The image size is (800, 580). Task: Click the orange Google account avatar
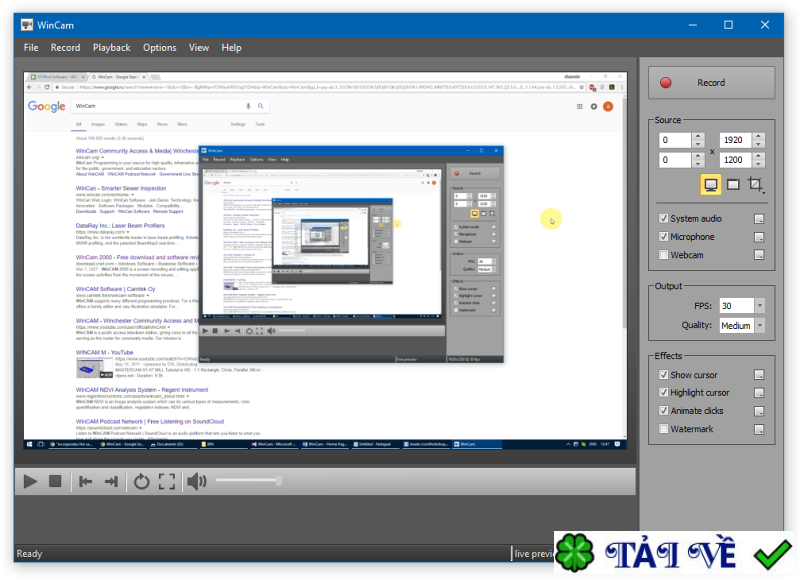click(608, 107)
